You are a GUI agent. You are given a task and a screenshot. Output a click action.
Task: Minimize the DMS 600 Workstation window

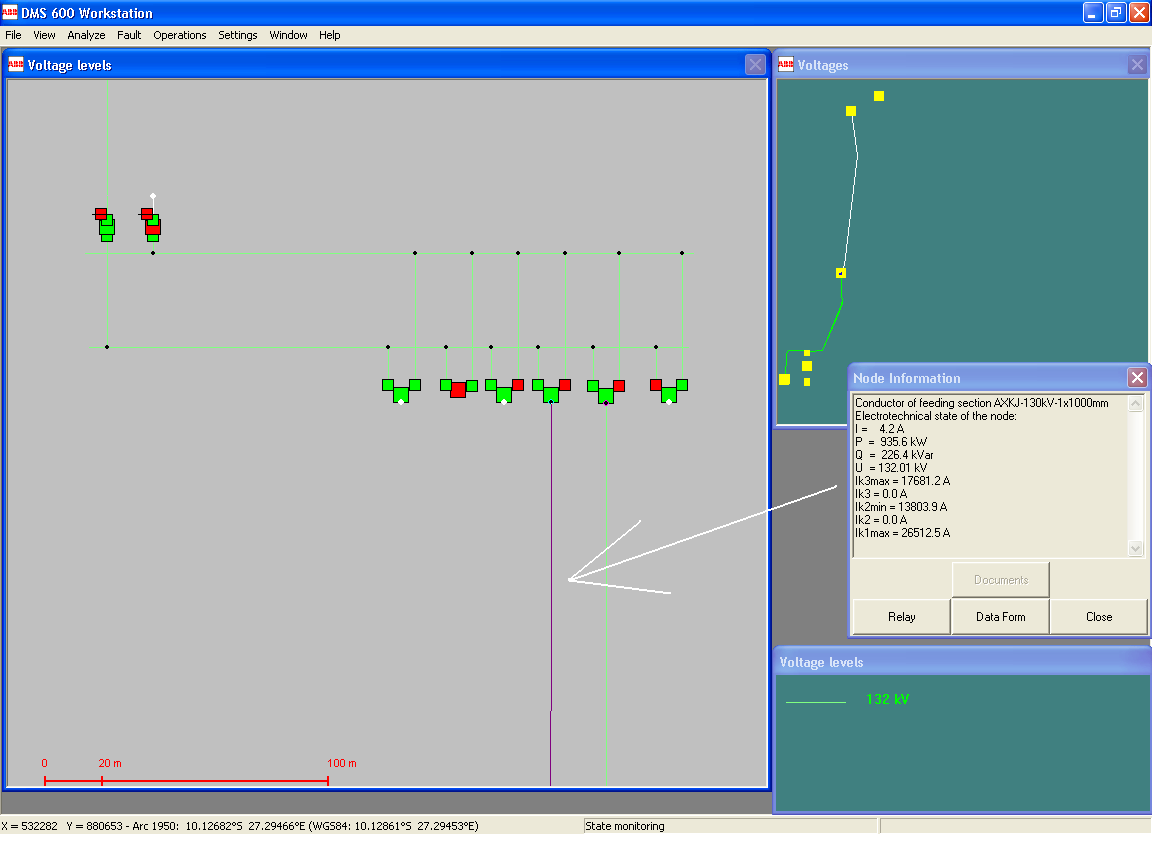point(1092,12)
